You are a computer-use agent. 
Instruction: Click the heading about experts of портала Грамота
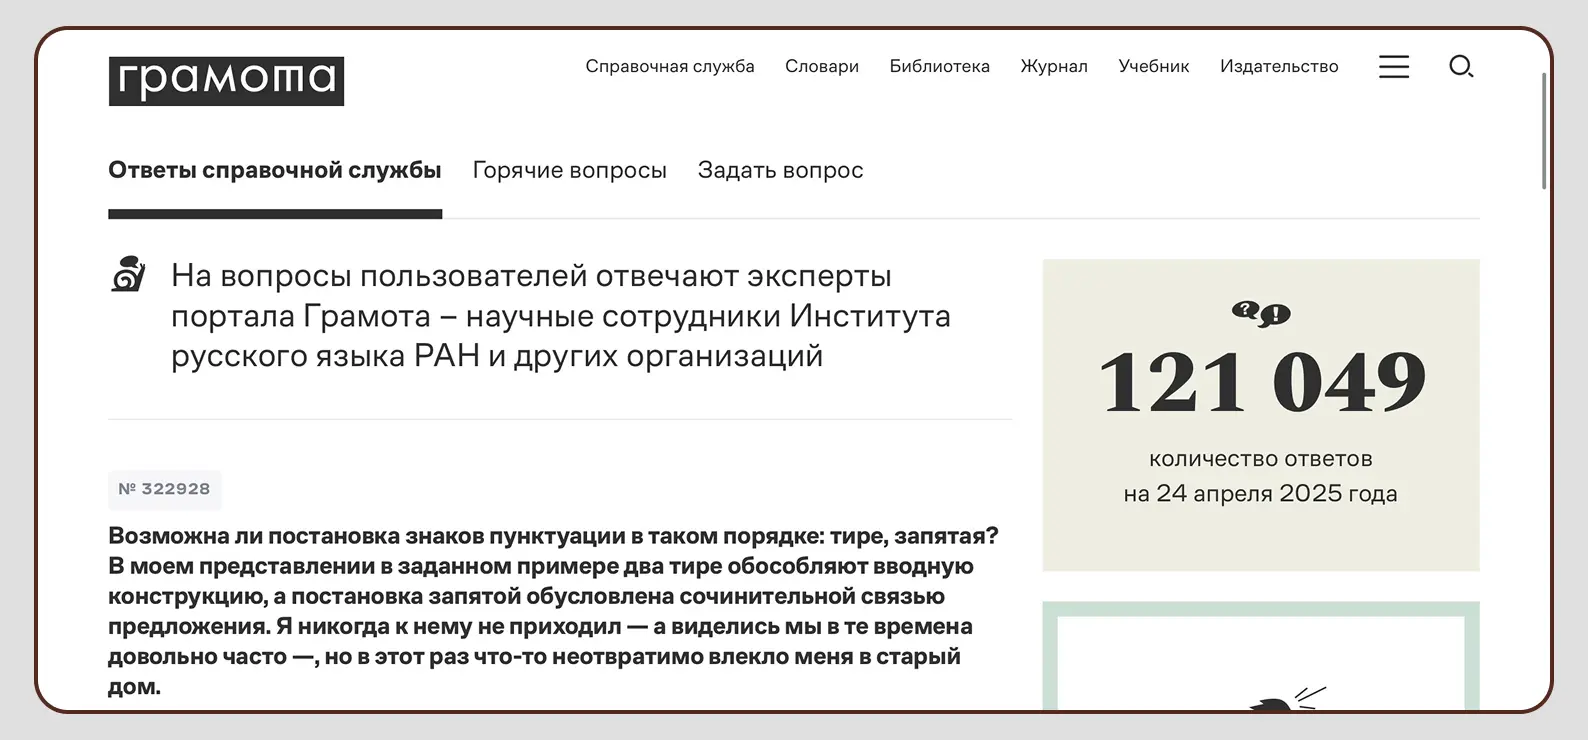click(x=560, y=316)
